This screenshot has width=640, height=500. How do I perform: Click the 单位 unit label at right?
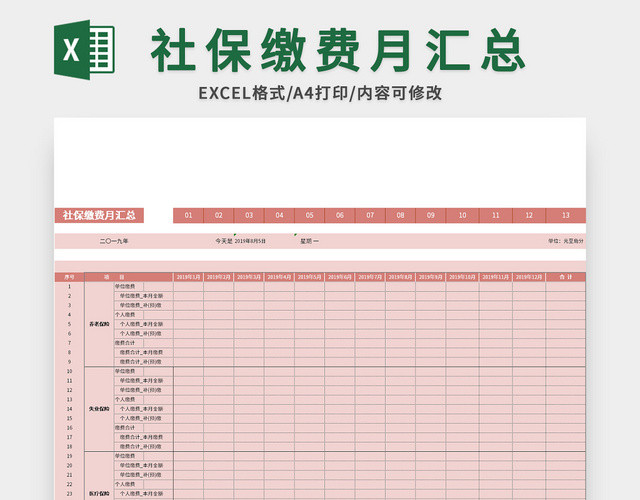(566, 241)
